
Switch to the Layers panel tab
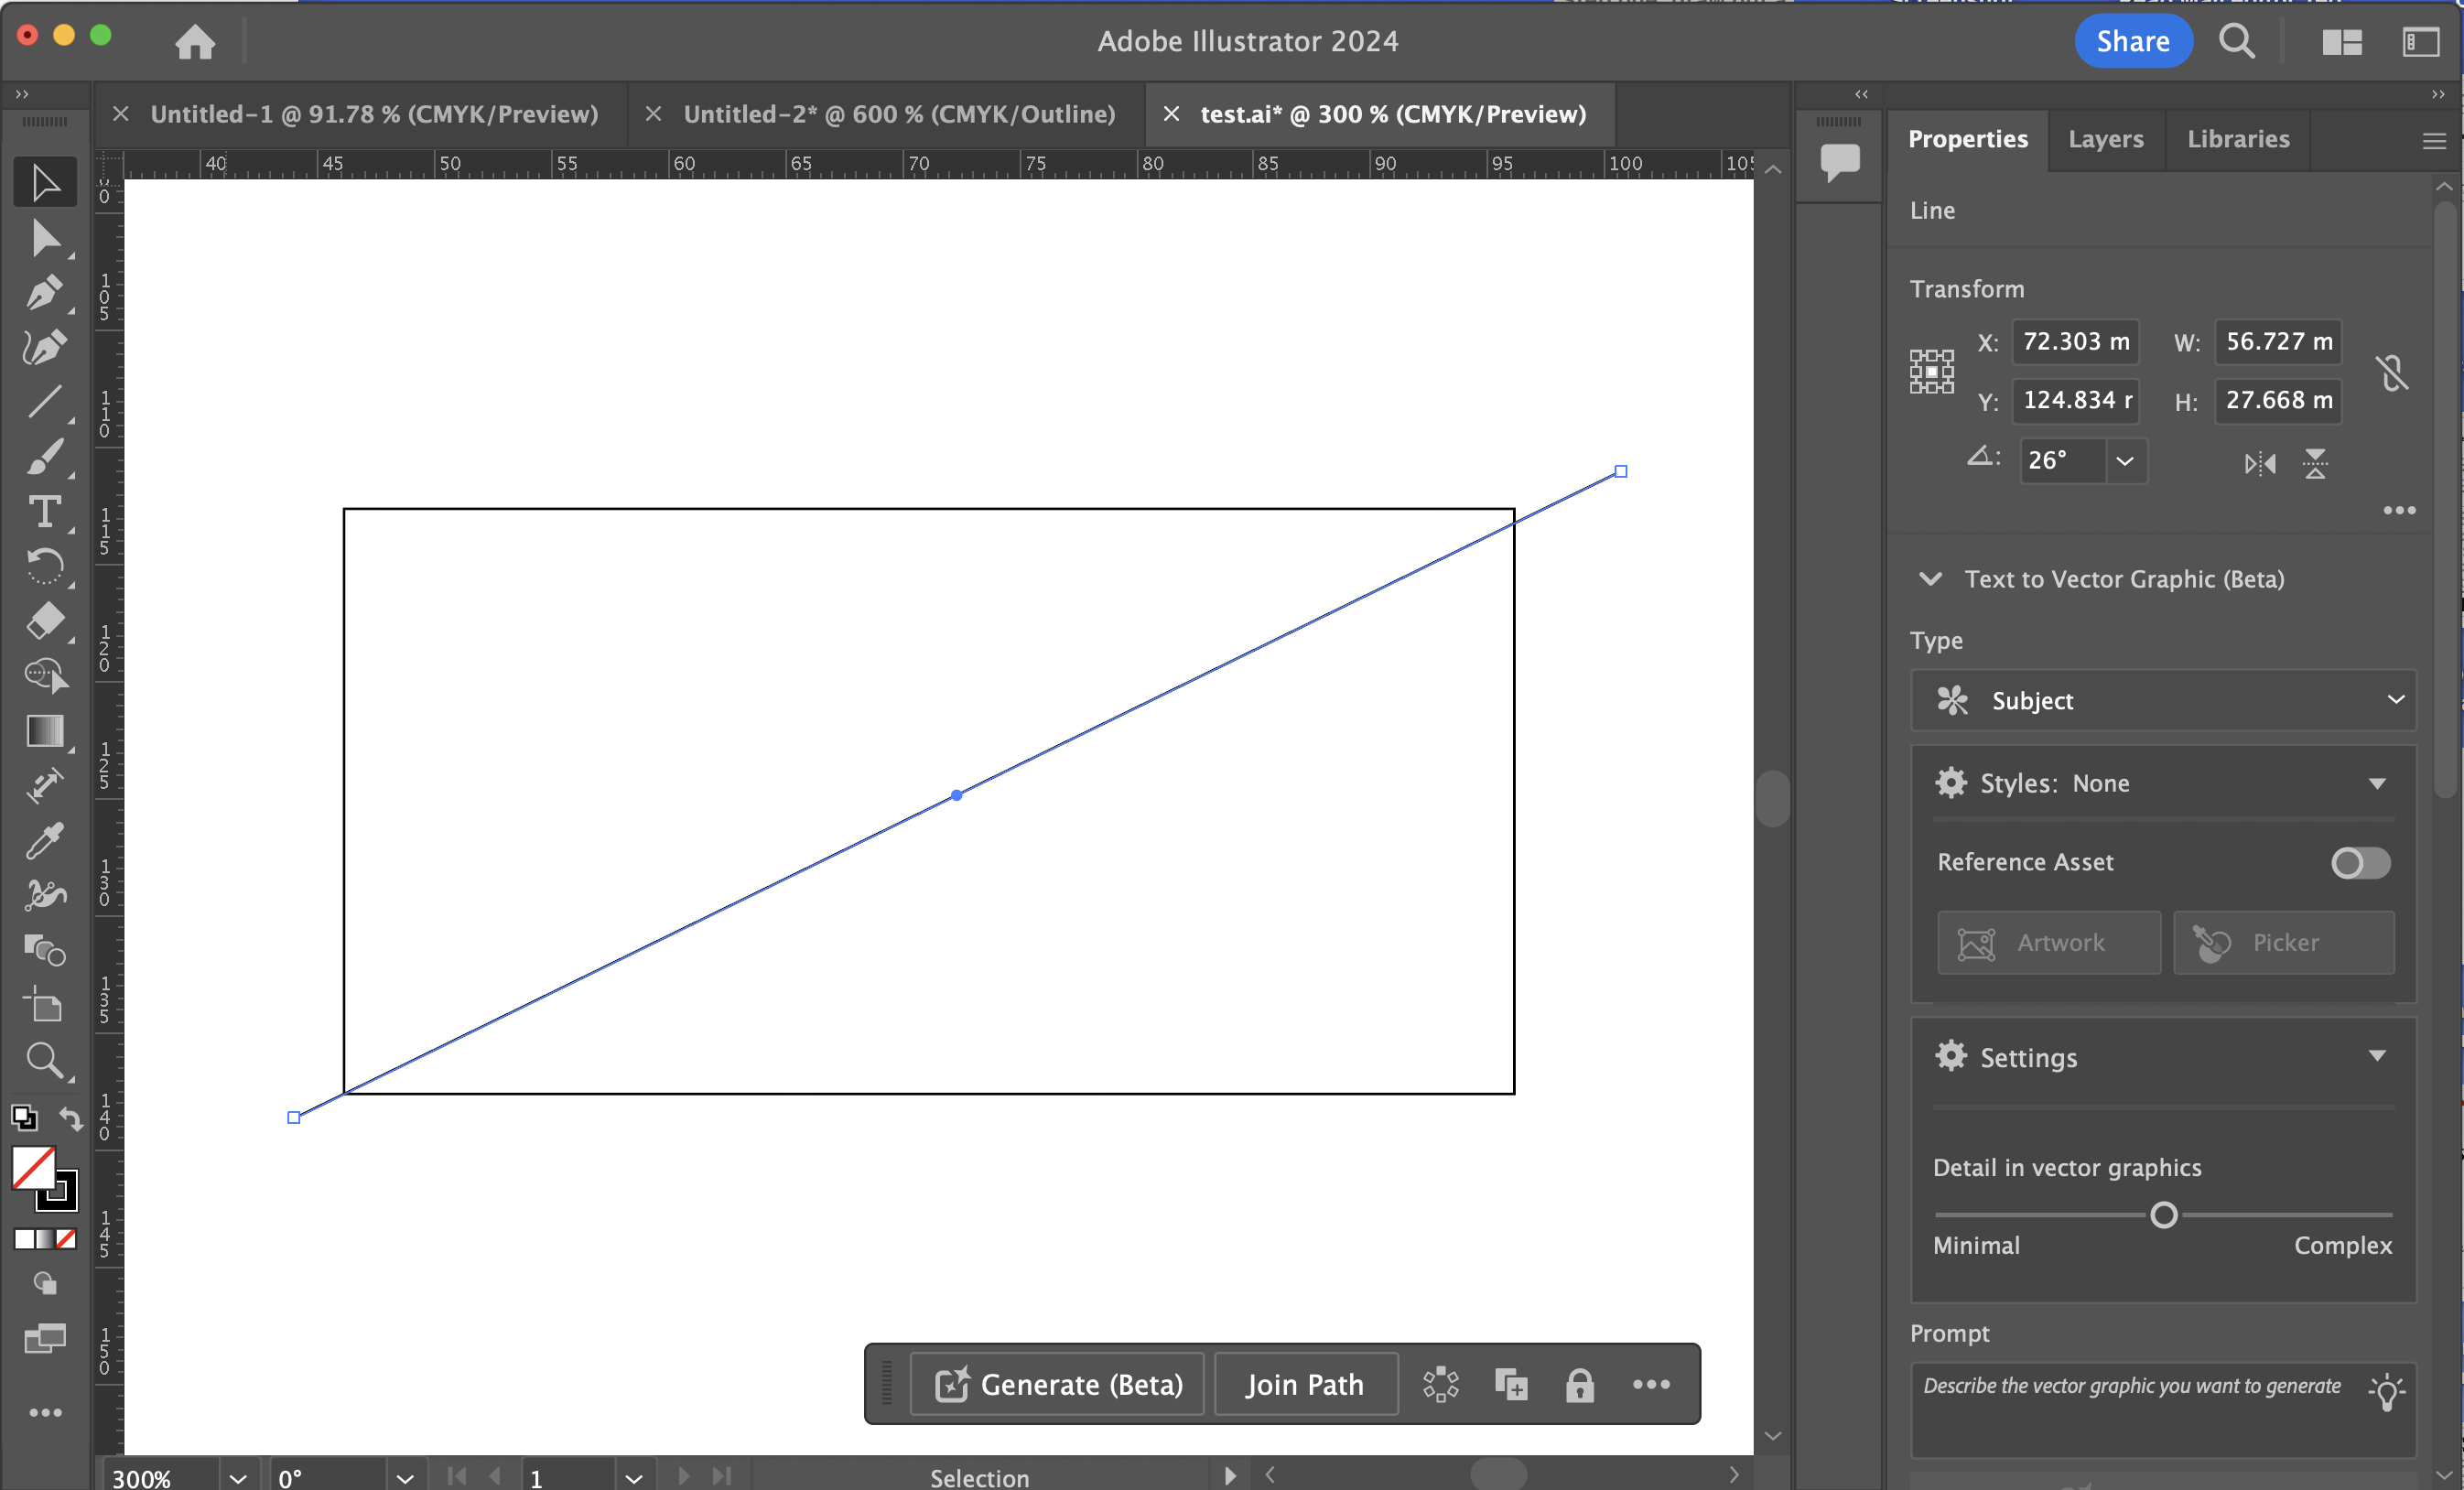2105,140
